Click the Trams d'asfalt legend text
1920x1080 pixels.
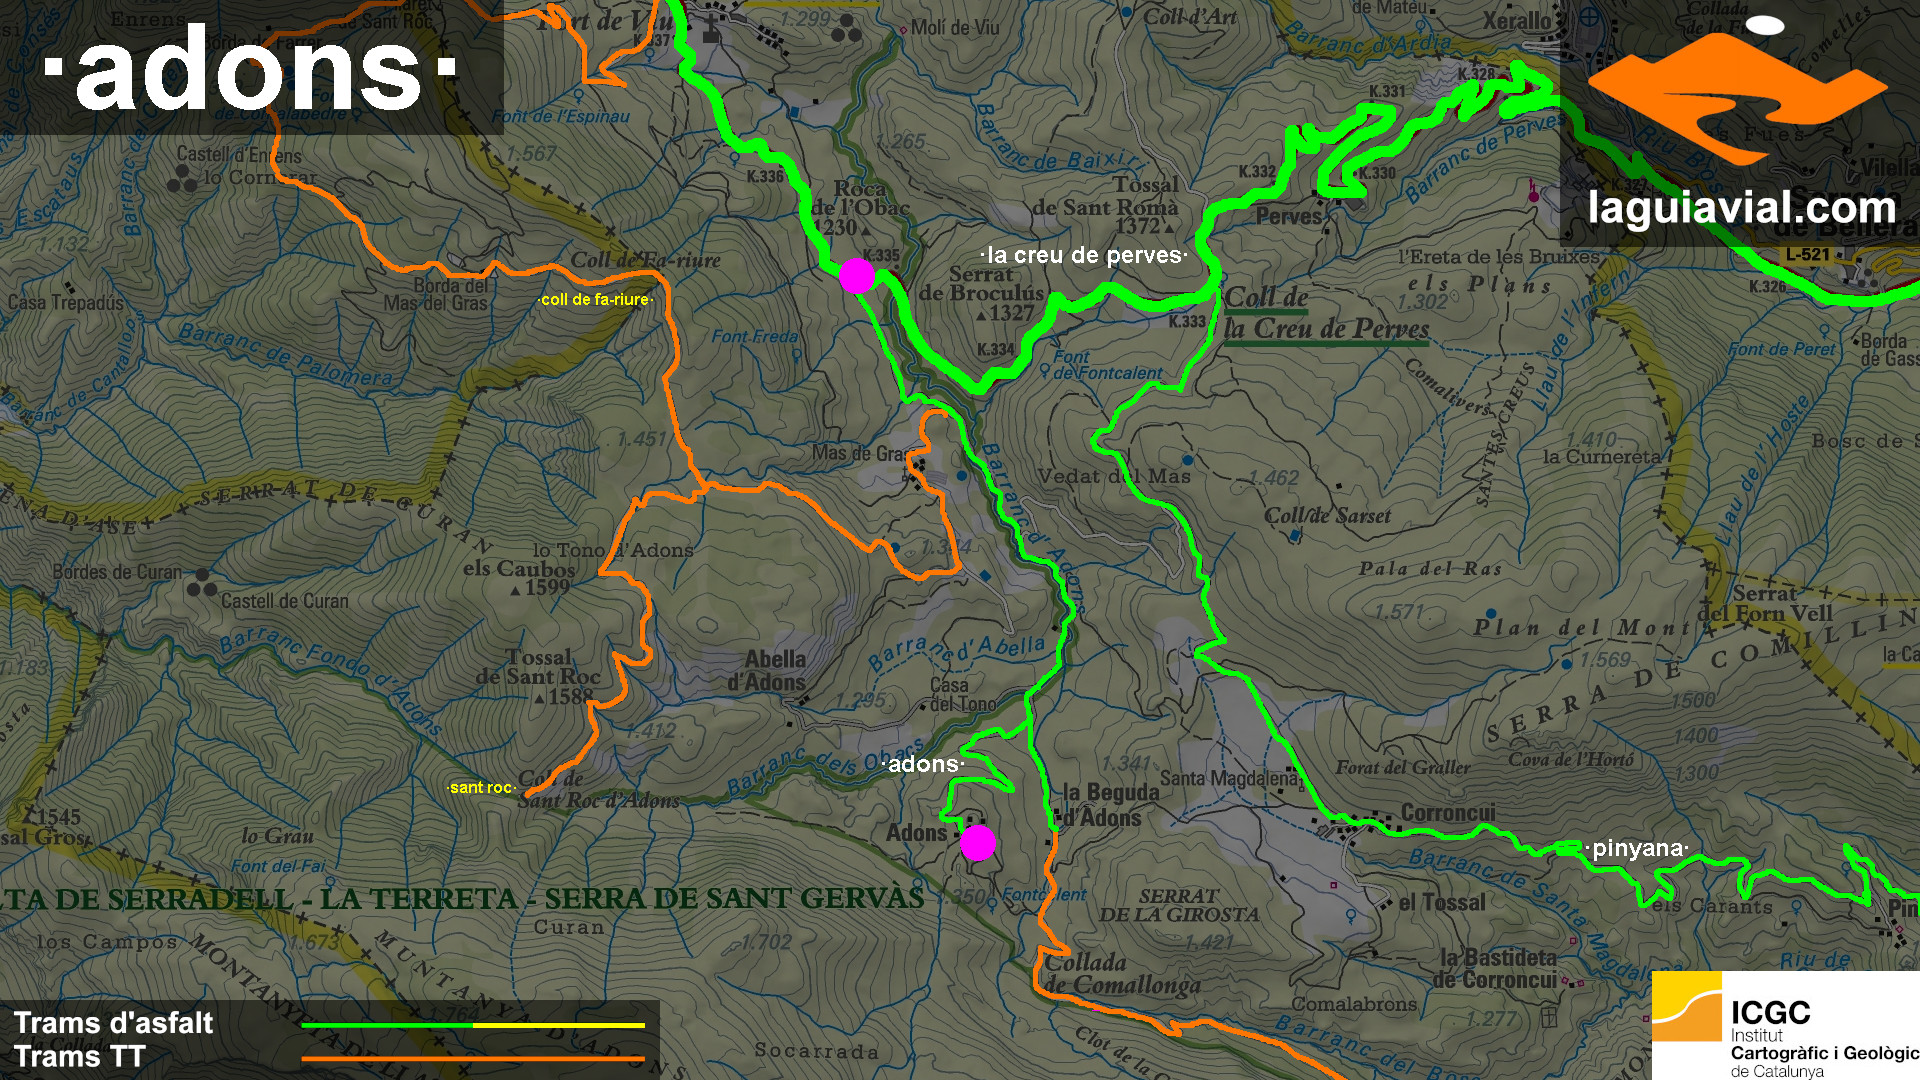click(x=114, y=1023)
